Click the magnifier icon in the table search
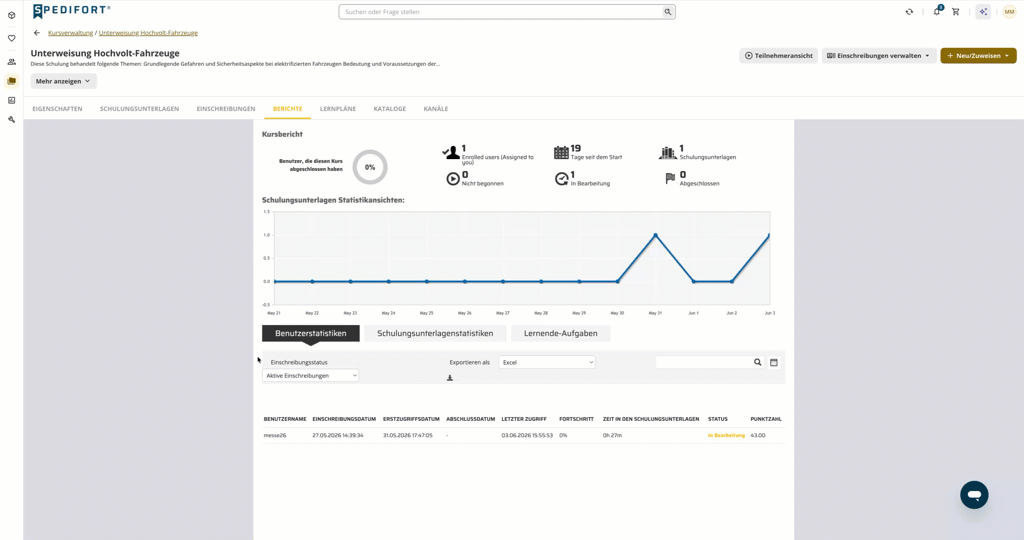1024x540 pixels. 758,362
